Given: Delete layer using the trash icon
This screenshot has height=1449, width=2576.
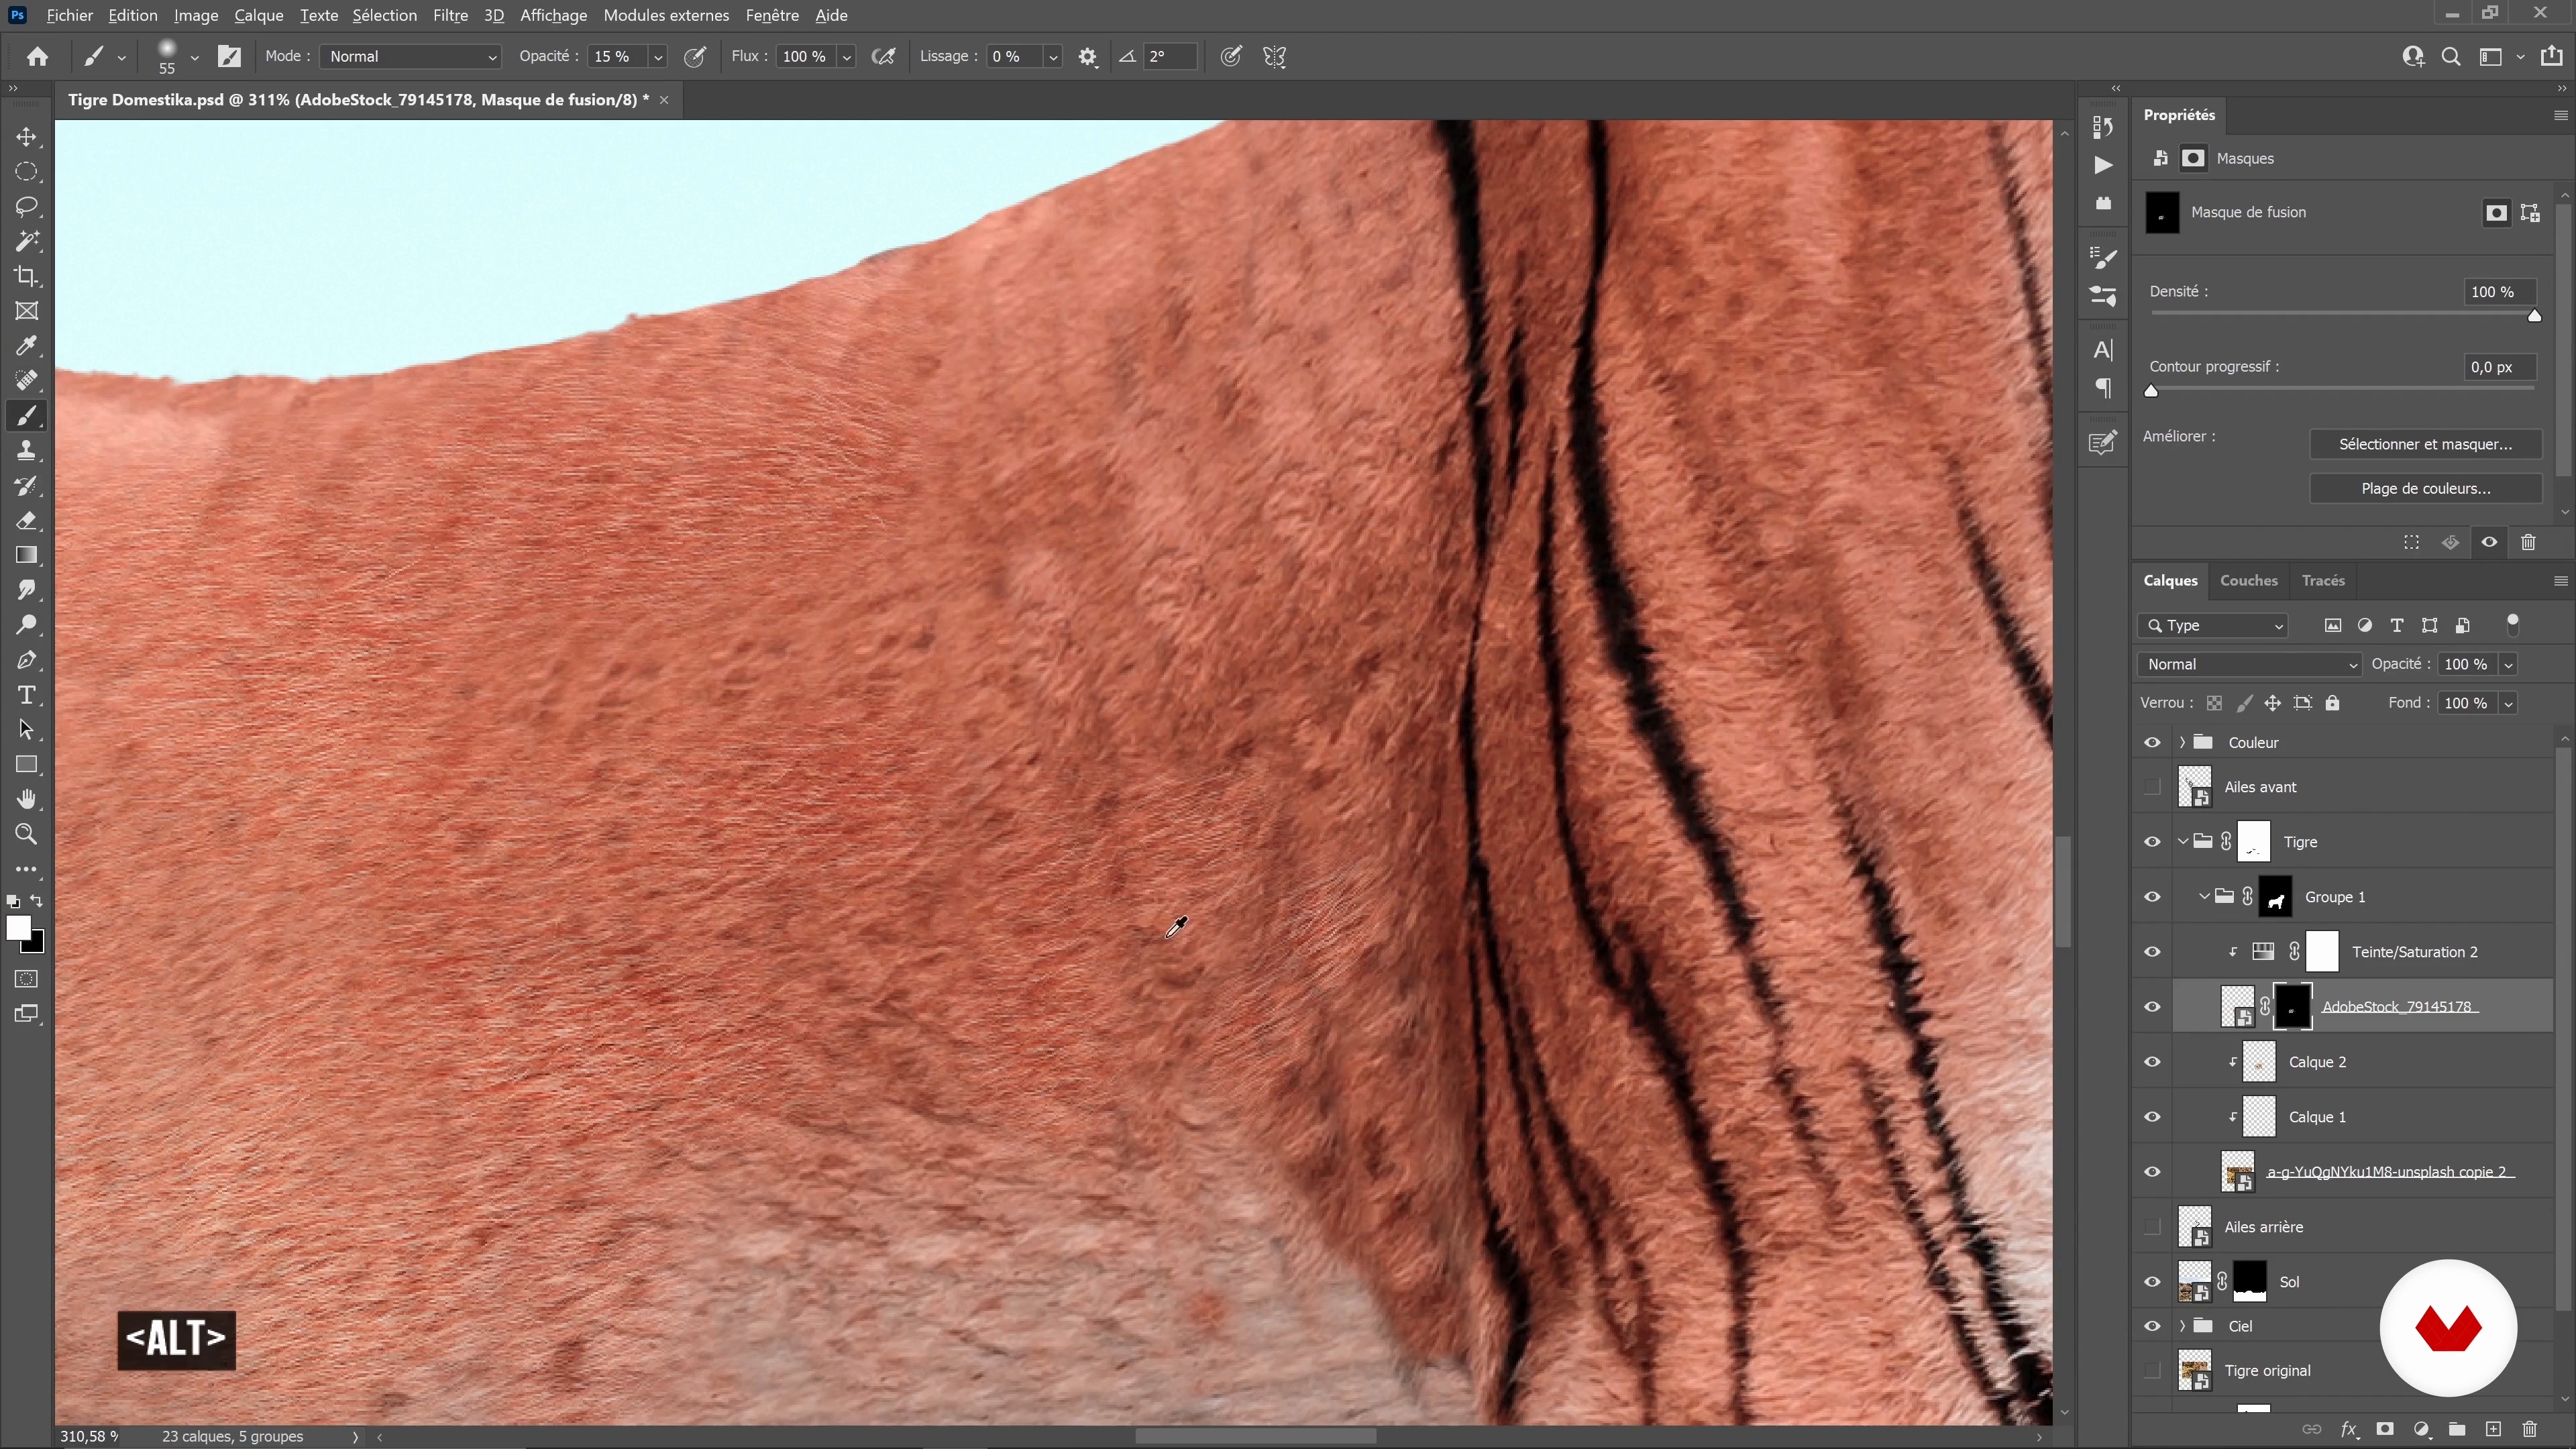Looking at the screenshot, I should (2530, 1429).
